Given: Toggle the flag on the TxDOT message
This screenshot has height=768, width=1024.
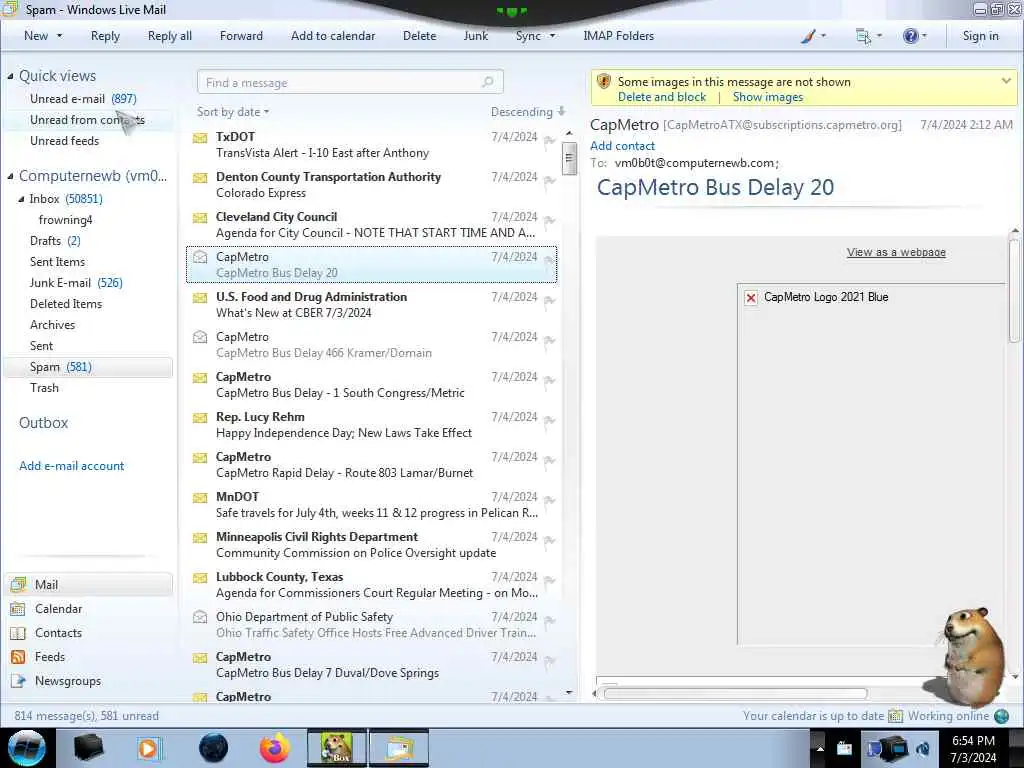Looking at the screenshot, I should [549, 141].
